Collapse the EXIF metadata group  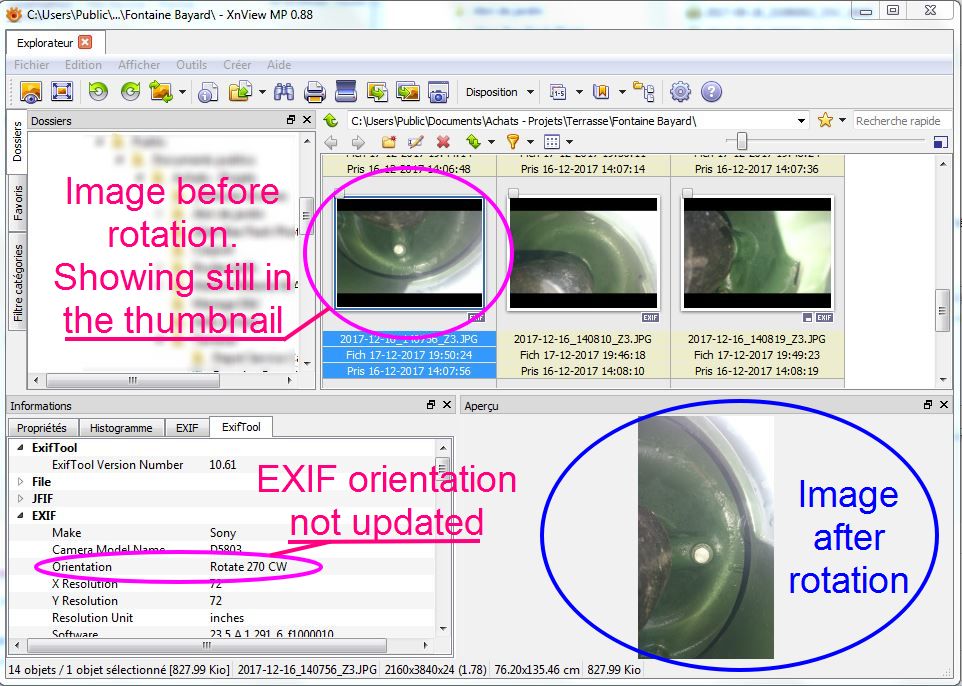20,516
